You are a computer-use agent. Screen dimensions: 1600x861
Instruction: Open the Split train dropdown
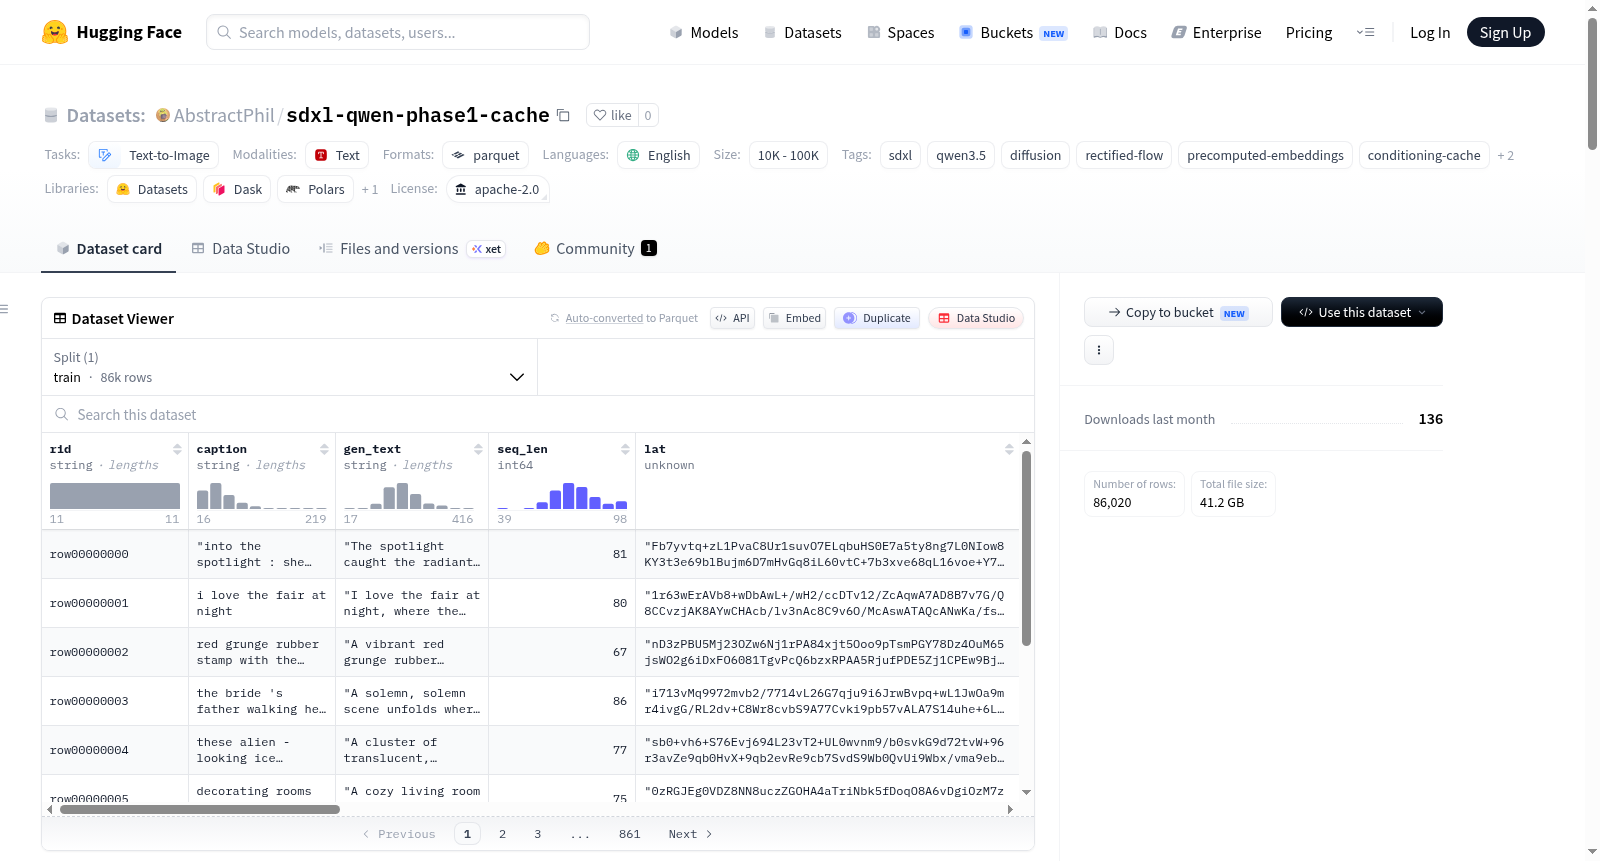[x=289, y=367]
